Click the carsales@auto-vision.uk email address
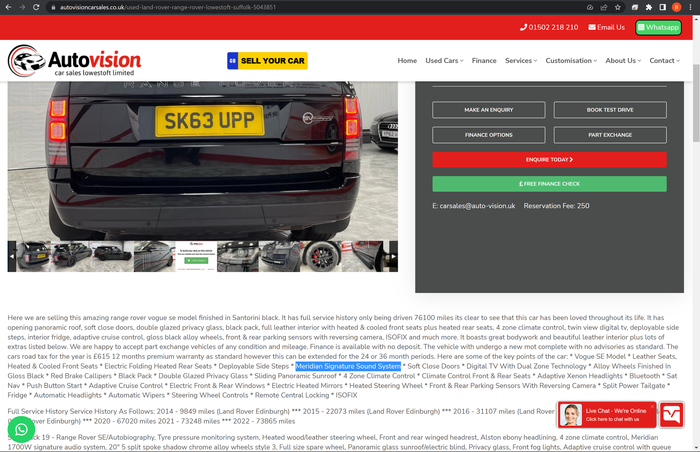 click(477, 206)
